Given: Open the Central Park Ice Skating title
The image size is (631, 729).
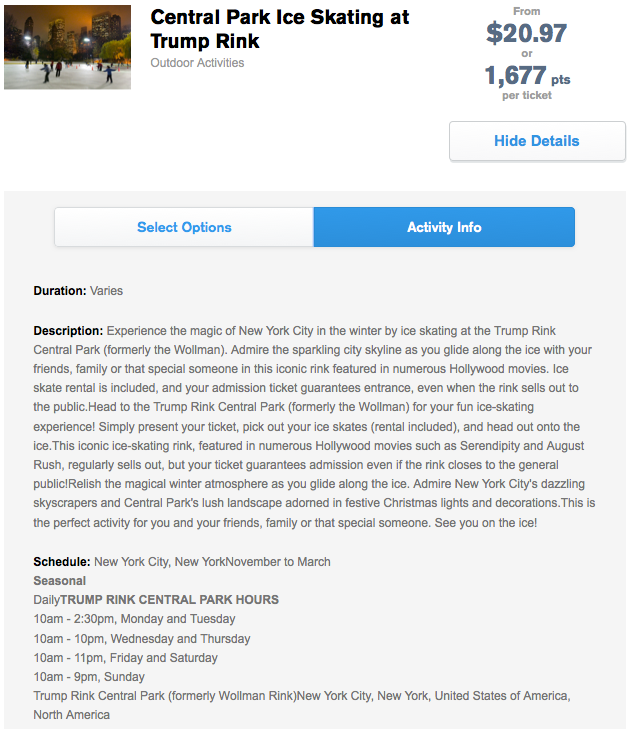Looking at the screenshot, I should coord(279,30).
